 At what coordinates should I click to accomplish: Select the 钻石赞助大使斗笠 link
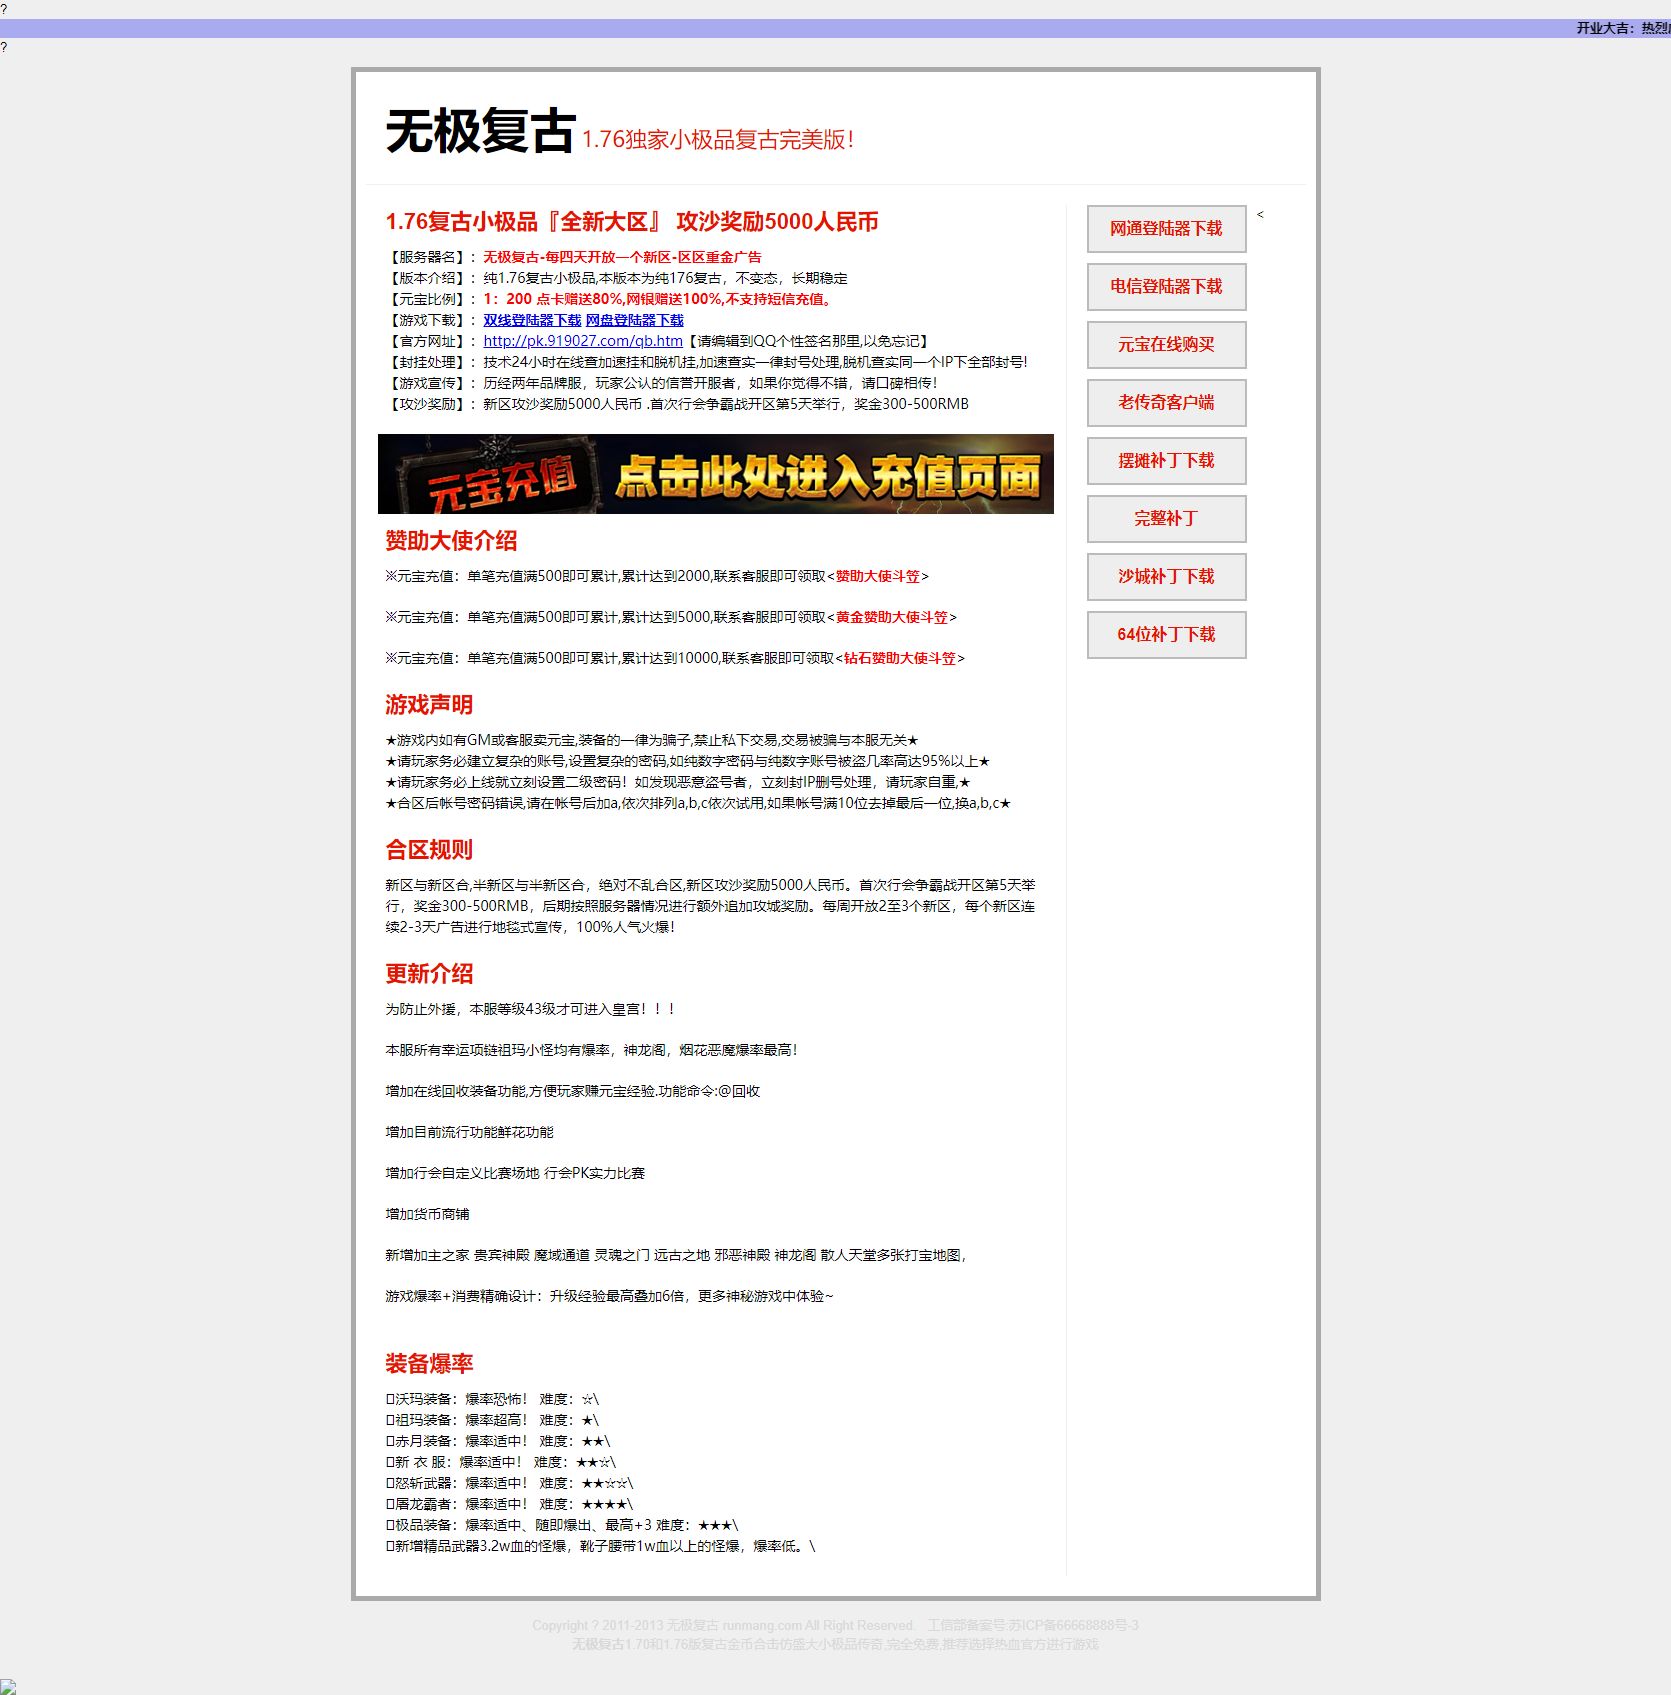pyautogui.click(x=899, y=659)
